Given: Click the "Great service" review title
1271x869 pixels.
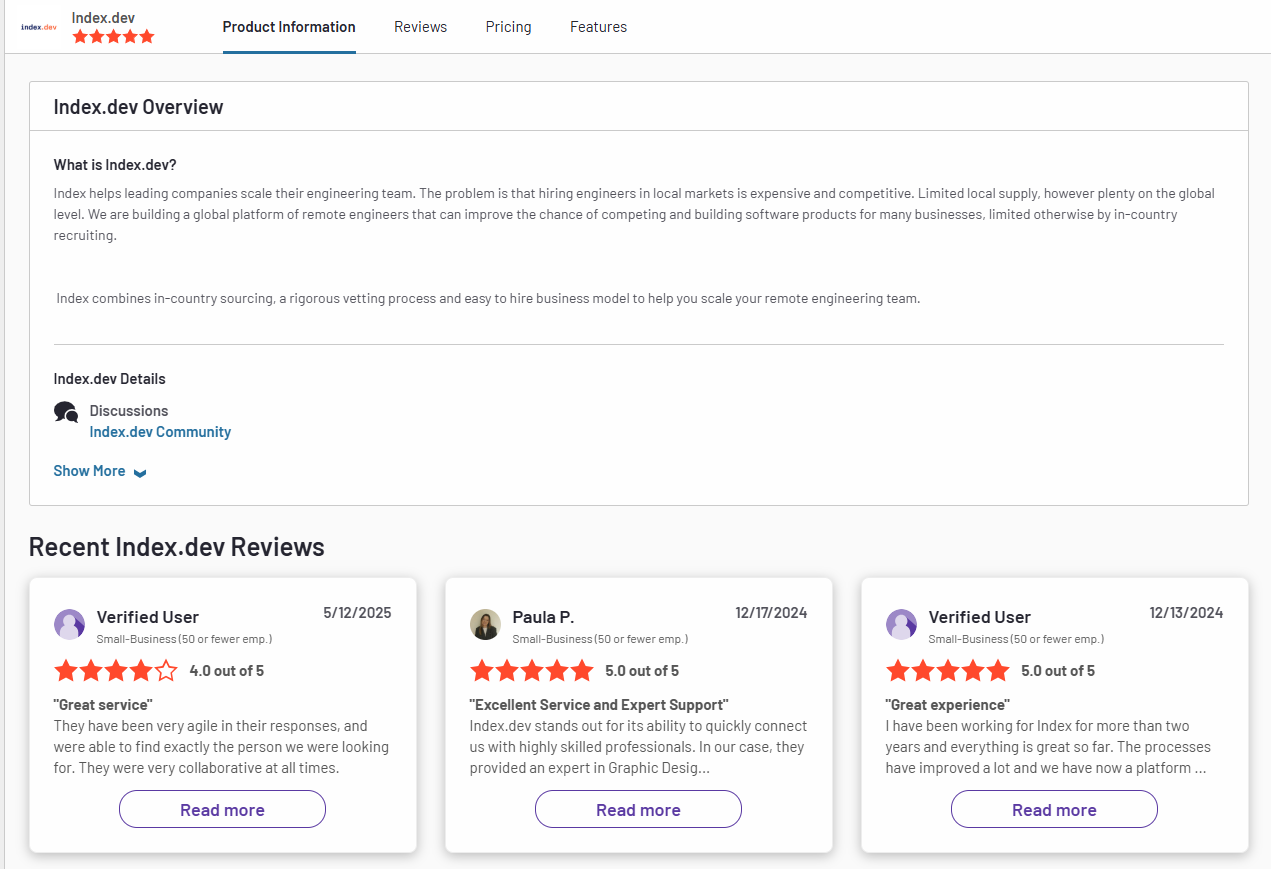Looking at the screenshot, I should click(x=103, y=705).
